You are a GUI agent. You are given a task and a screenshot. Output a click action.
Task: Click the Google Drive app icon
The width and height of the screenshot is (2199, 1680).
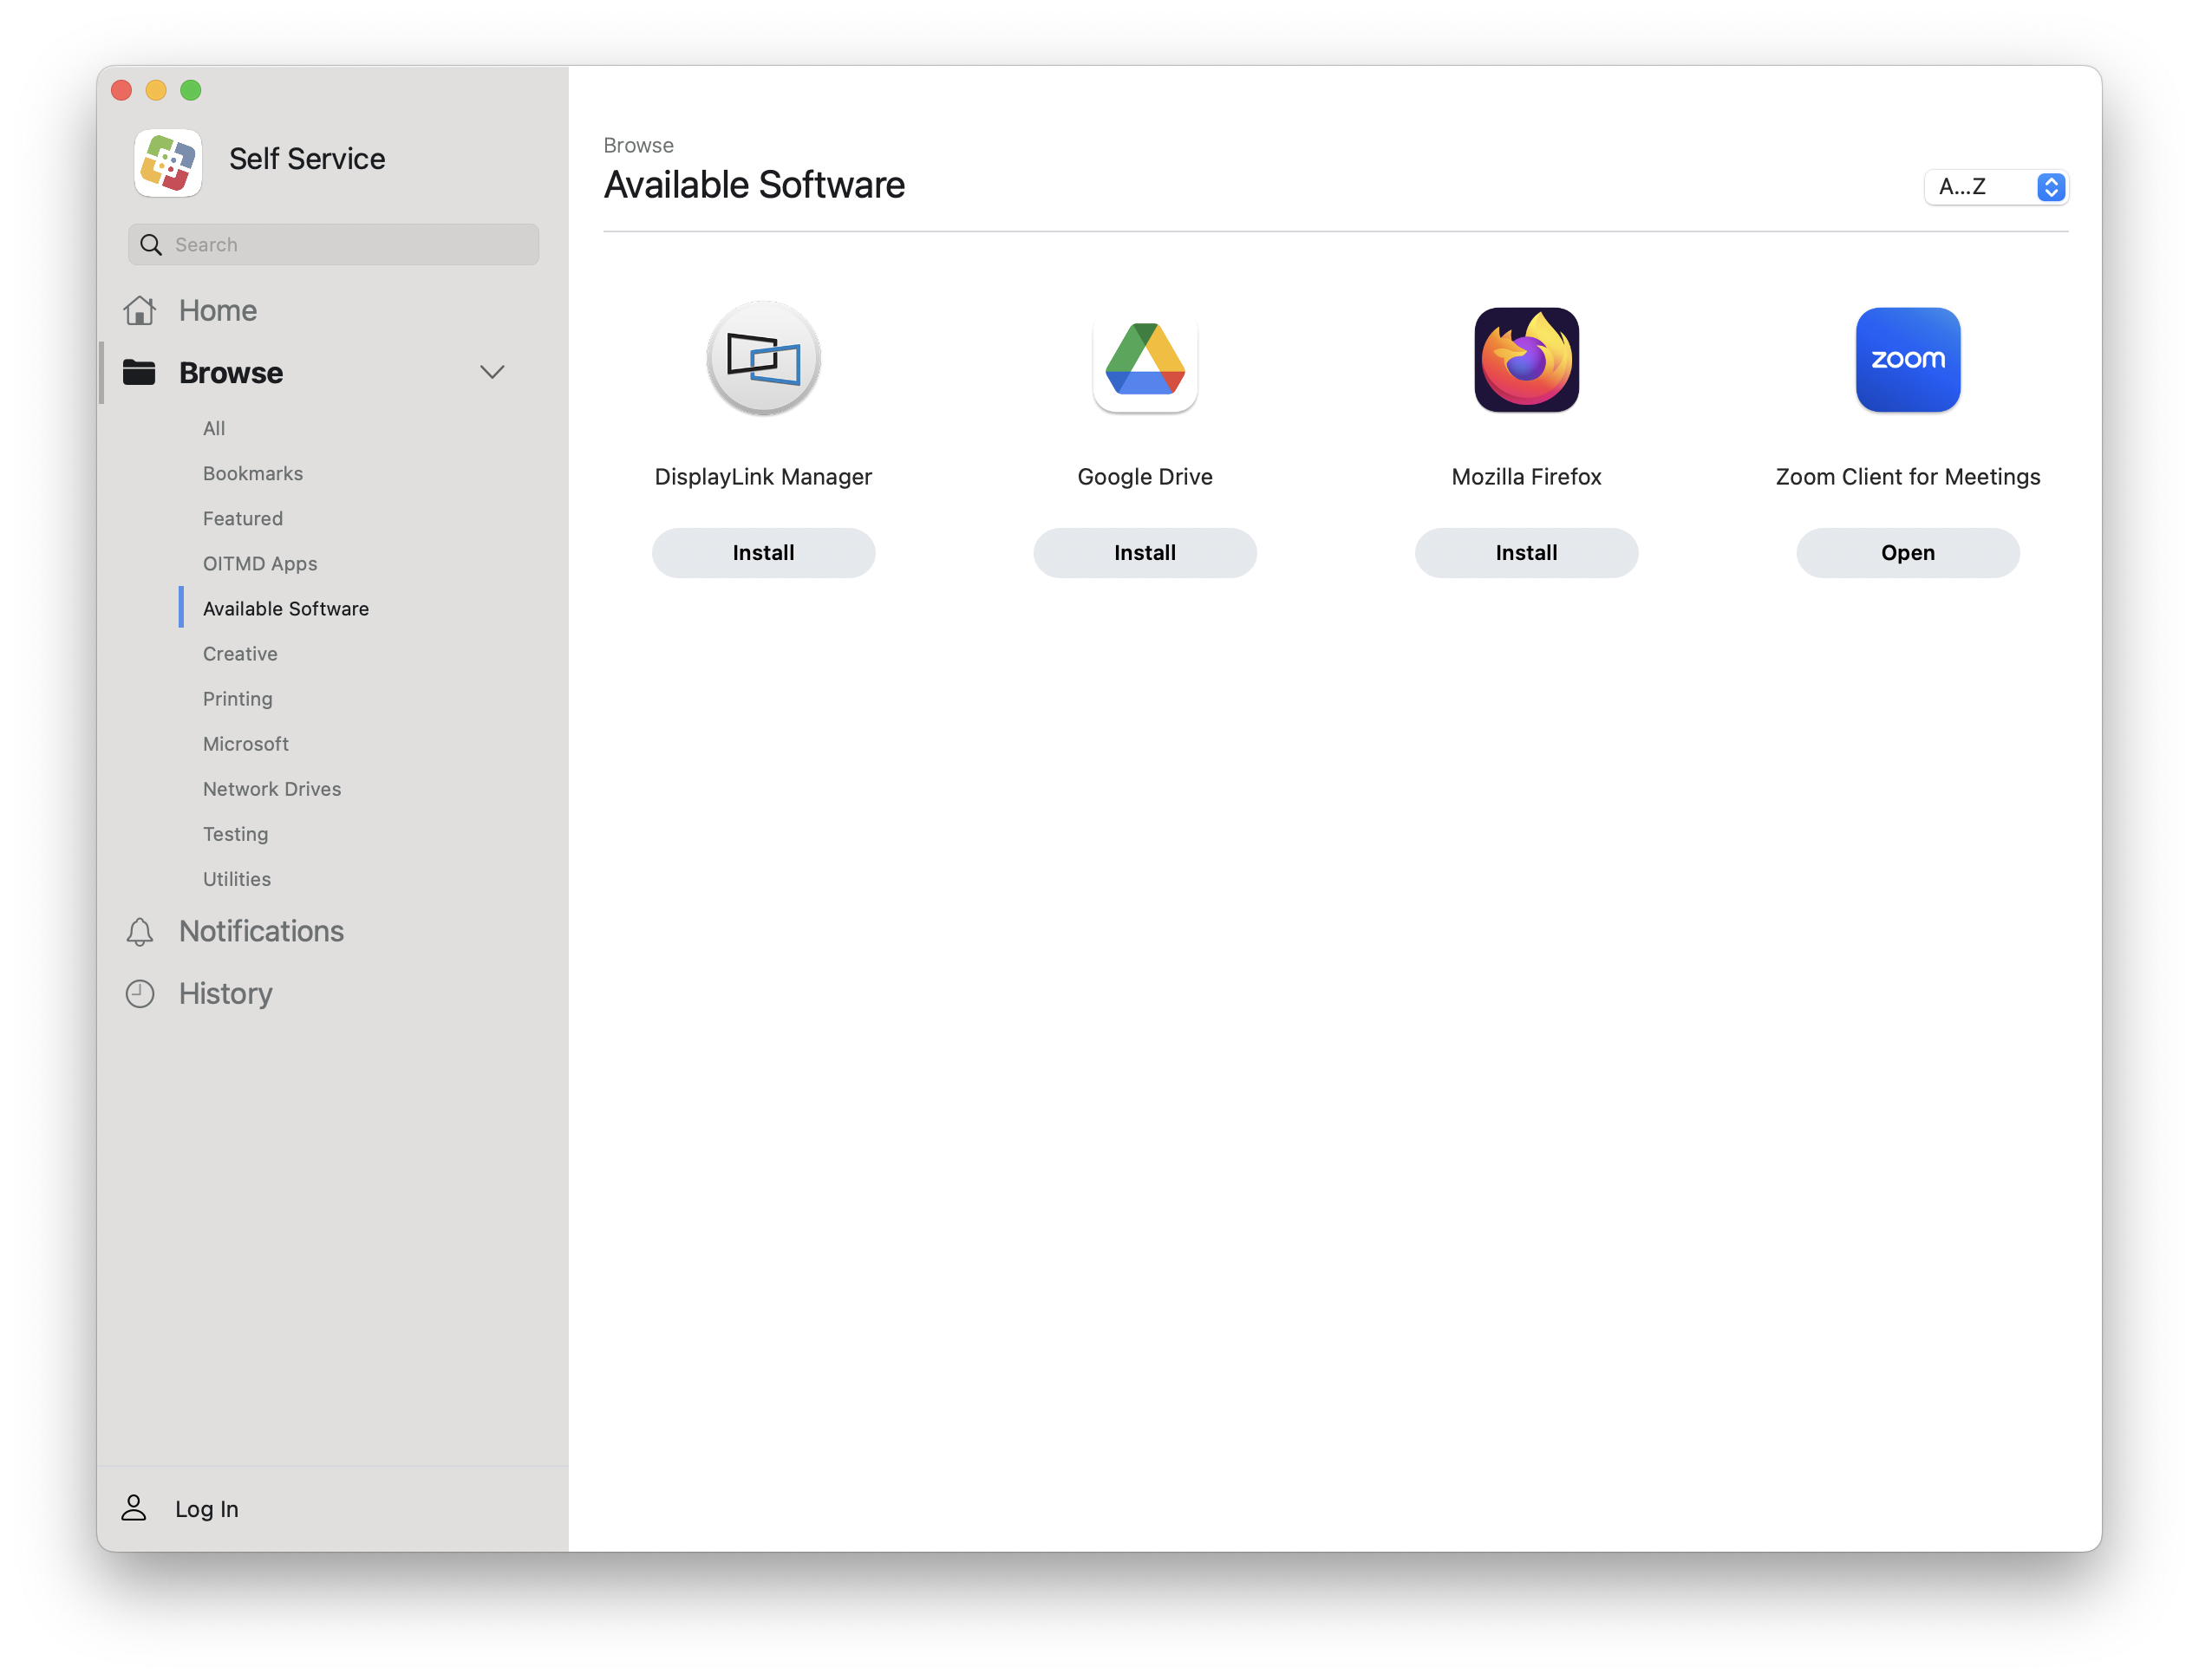point(1144,360)
